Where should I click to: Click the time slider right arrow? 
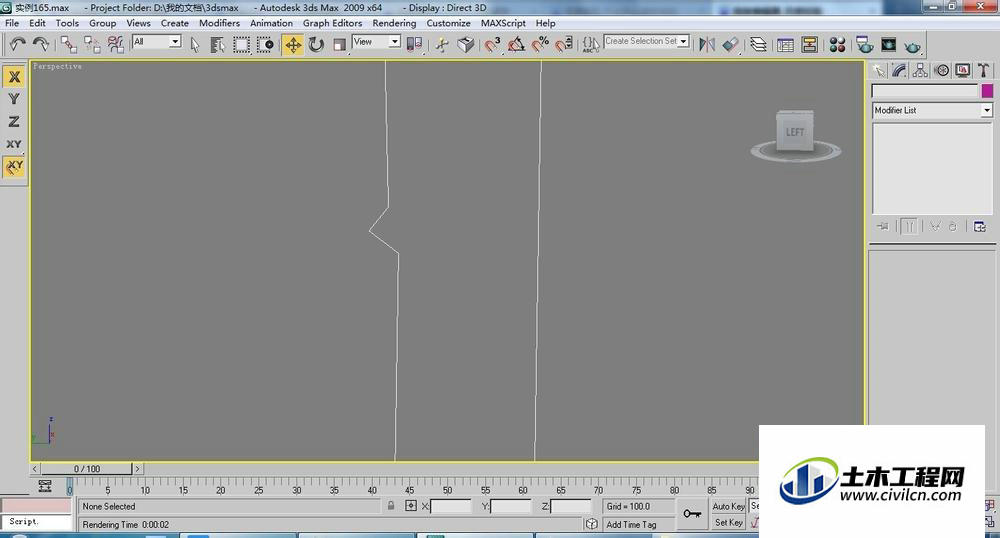pos(137,469)
